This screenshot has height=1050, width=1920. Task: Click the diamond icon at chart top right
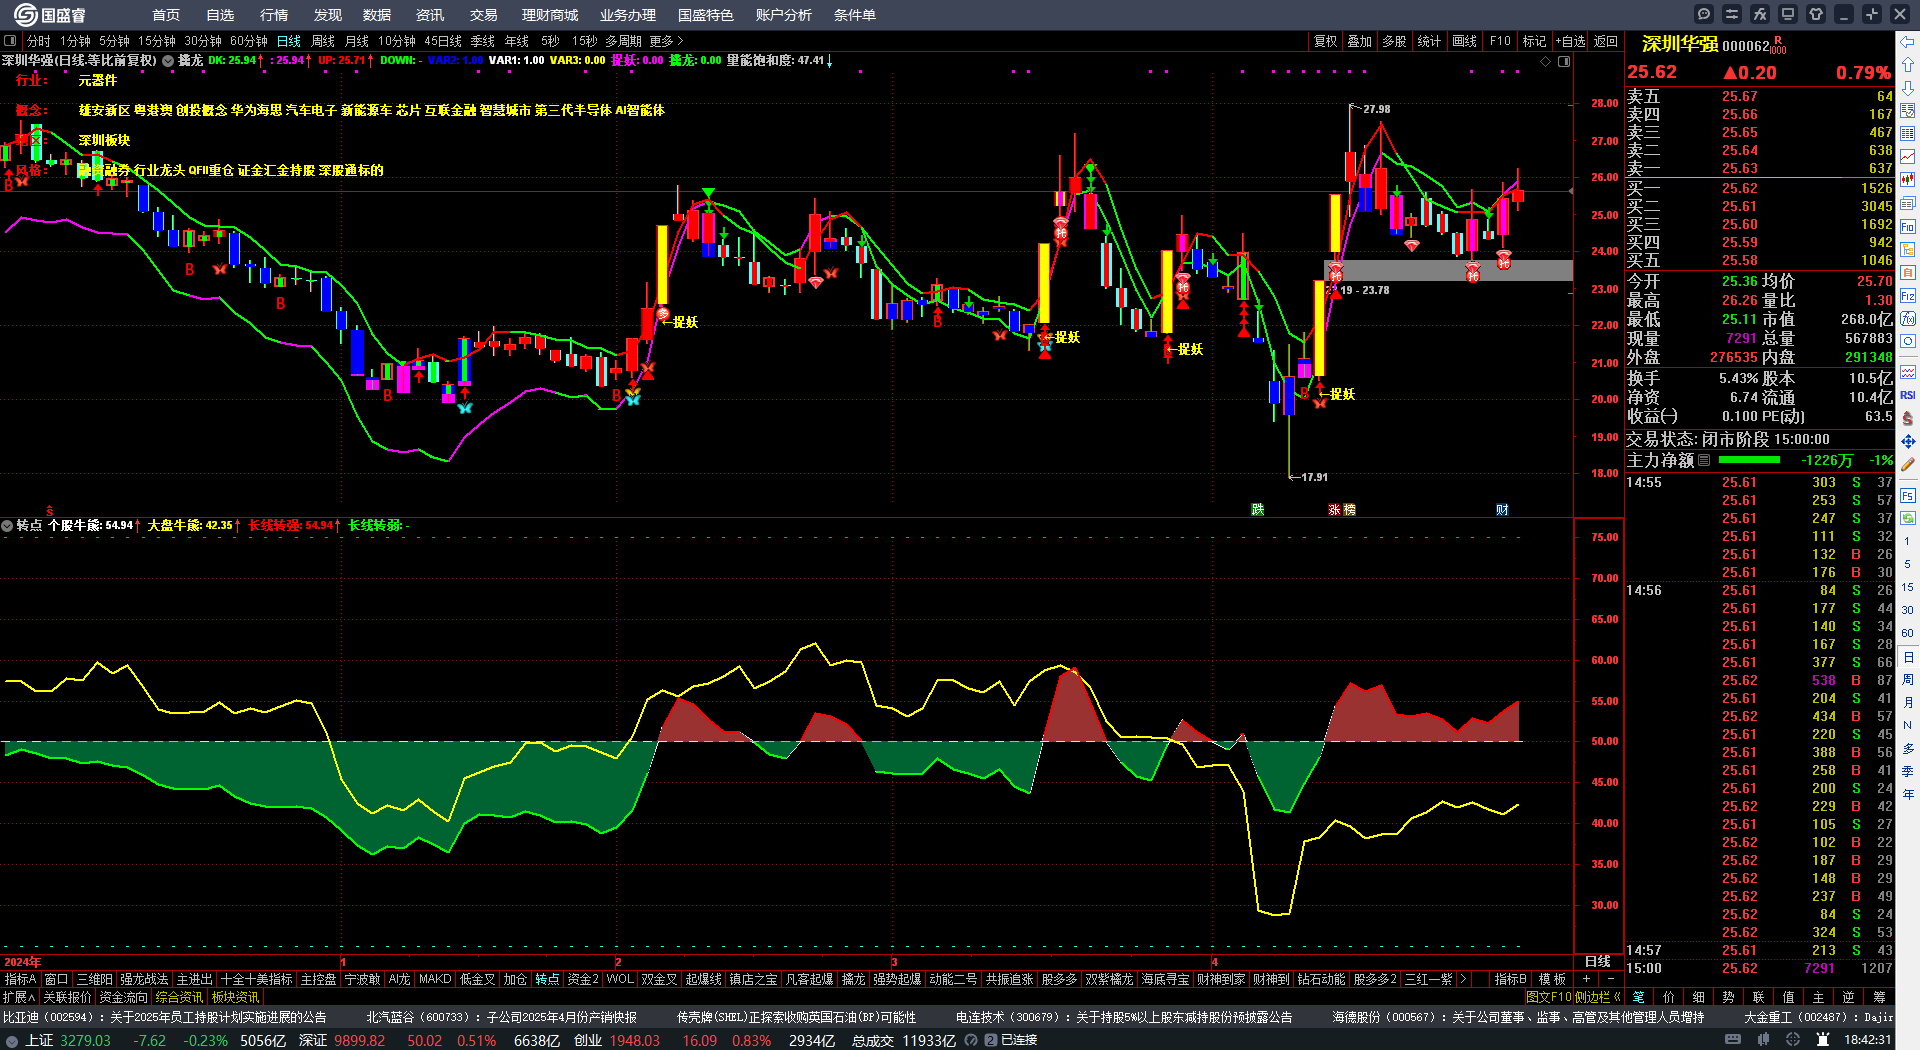click(1546, 61)
